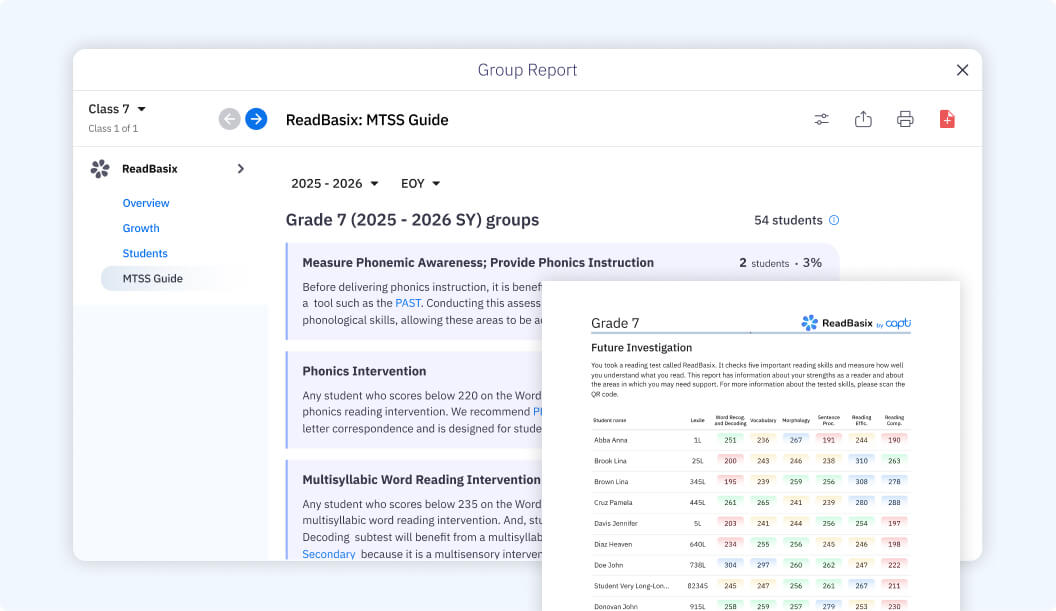Click the Brown Lina row name

click(x=611, y=482)
